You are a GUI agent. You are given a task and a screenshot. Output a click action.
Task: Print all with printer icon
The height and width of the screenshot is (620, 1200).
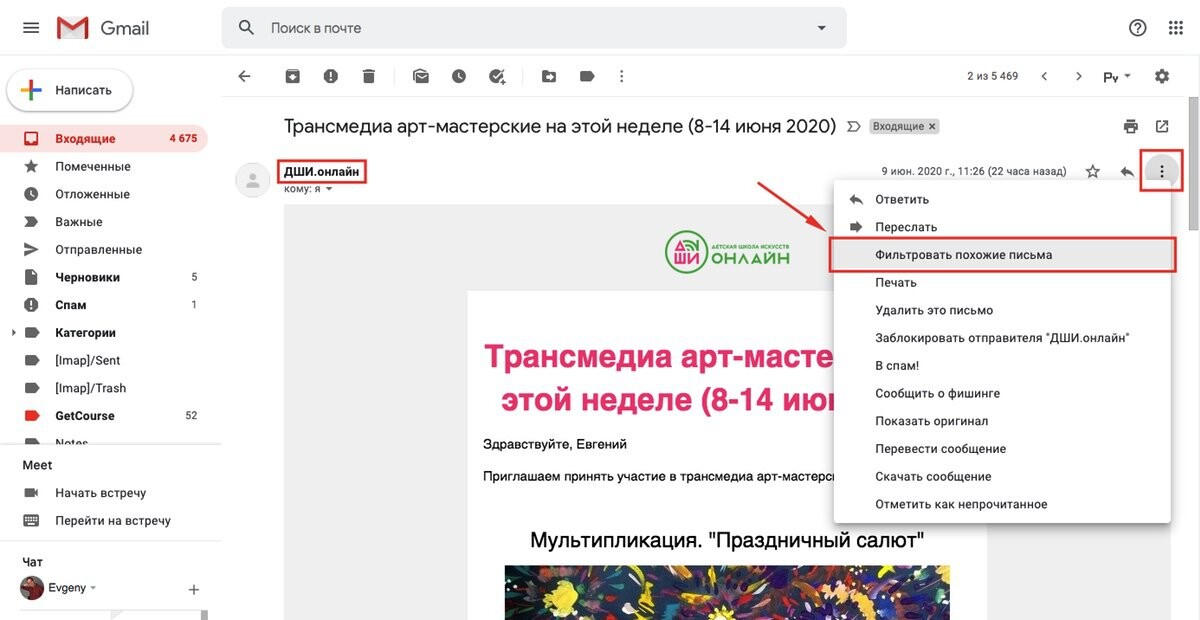tap(1131, 126)
